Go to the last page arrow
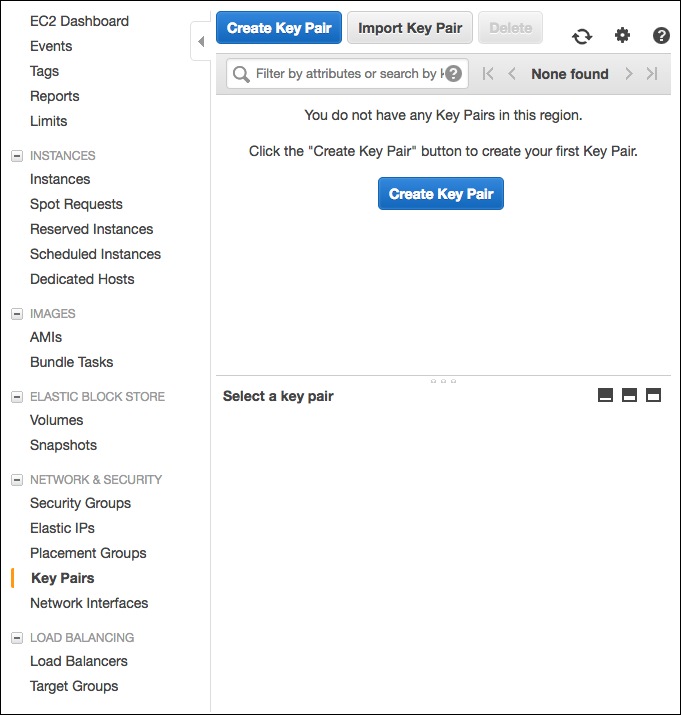This screenshot has height=715, width=681. (652, 73)
